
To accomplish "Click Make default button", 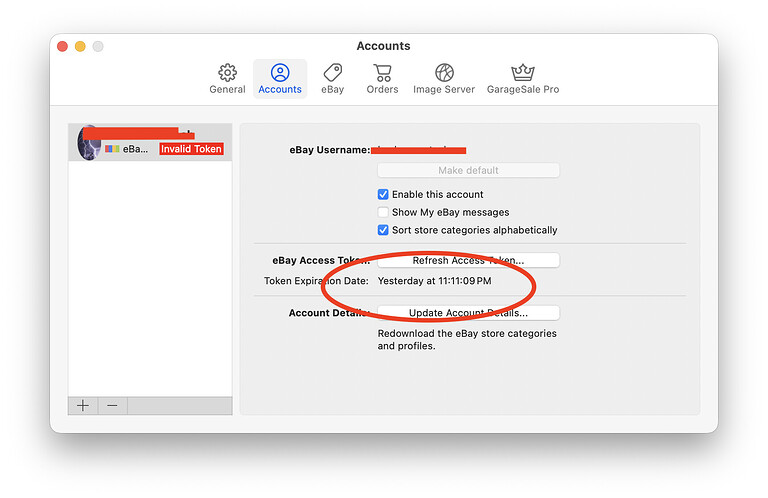I will (x=468, y=170).
